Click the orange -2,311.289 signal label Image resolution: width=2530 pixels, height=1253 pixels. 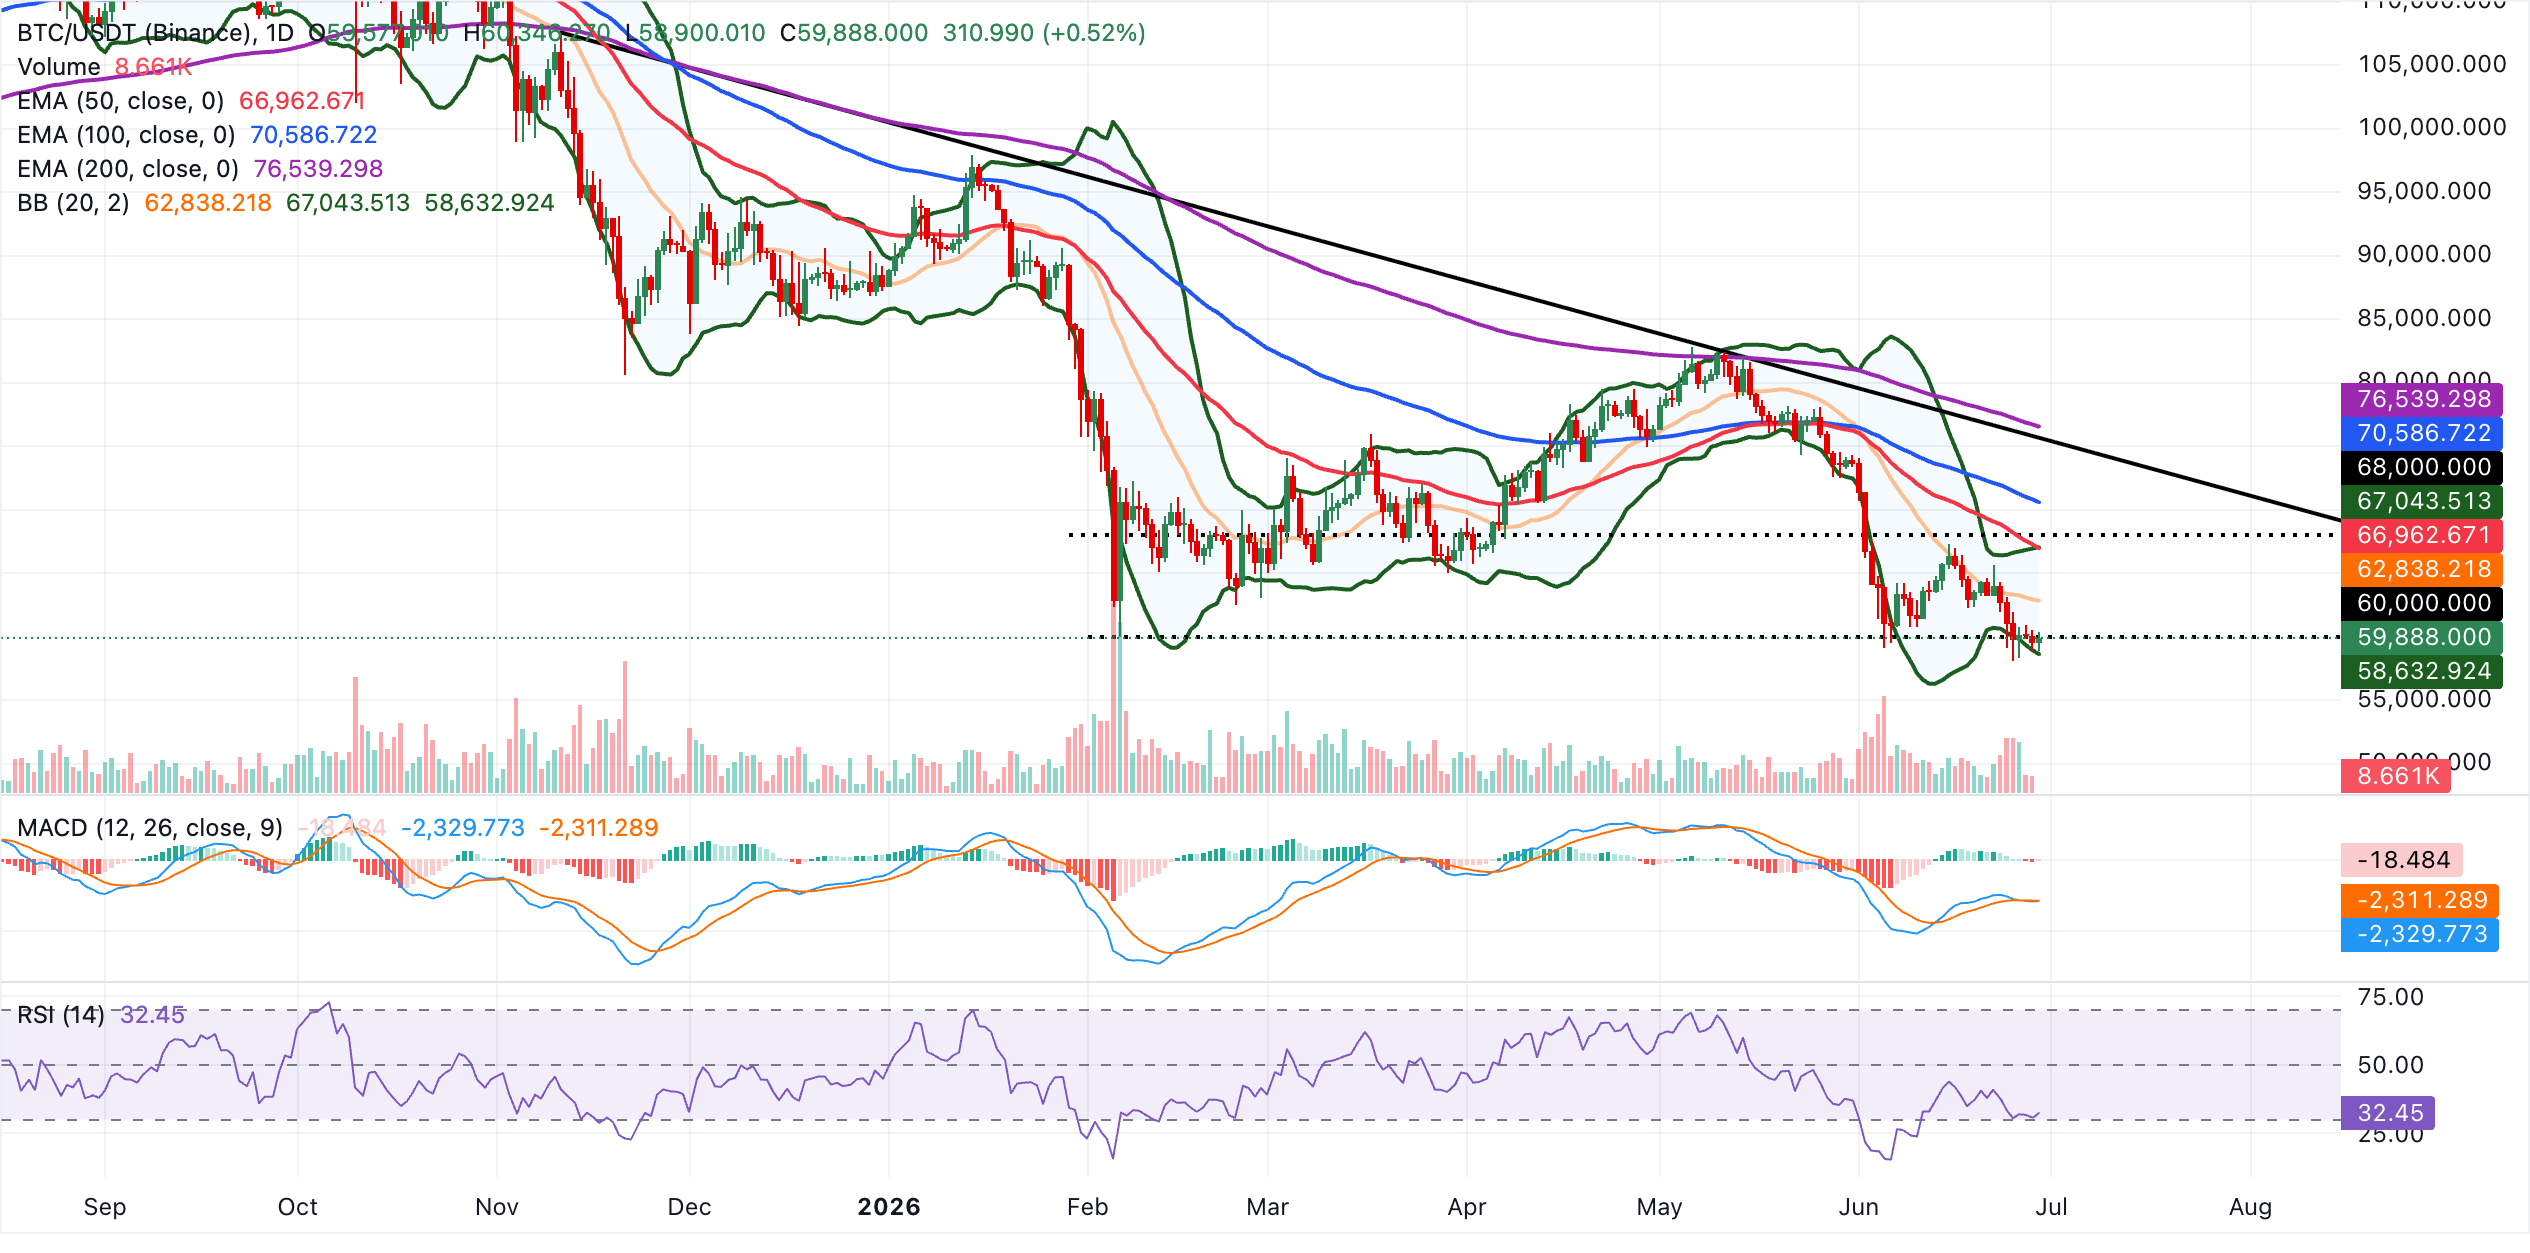(x=2420, y=900)
